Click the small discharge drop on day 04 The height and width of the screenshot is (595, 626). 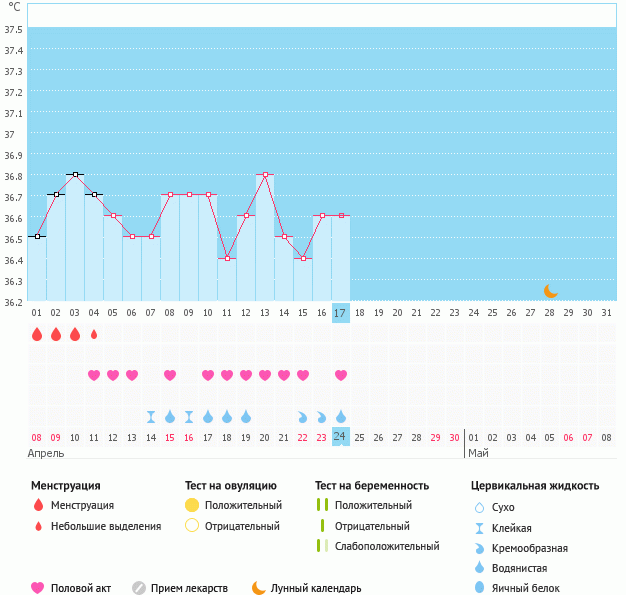[94, 334]
